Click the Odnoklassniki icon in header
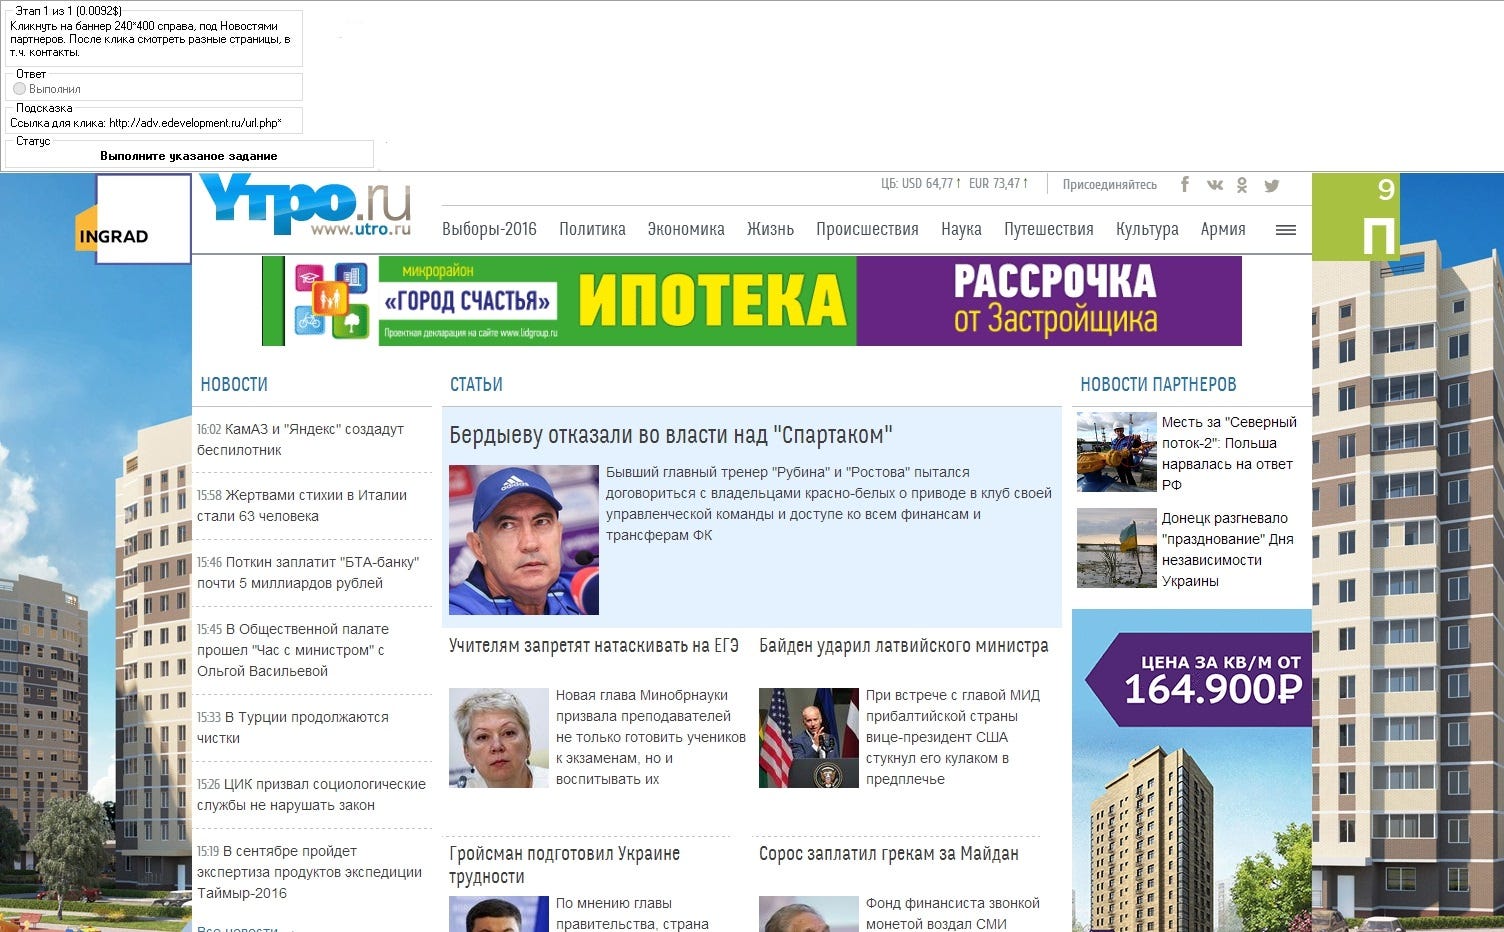 tap(1242, 185)
